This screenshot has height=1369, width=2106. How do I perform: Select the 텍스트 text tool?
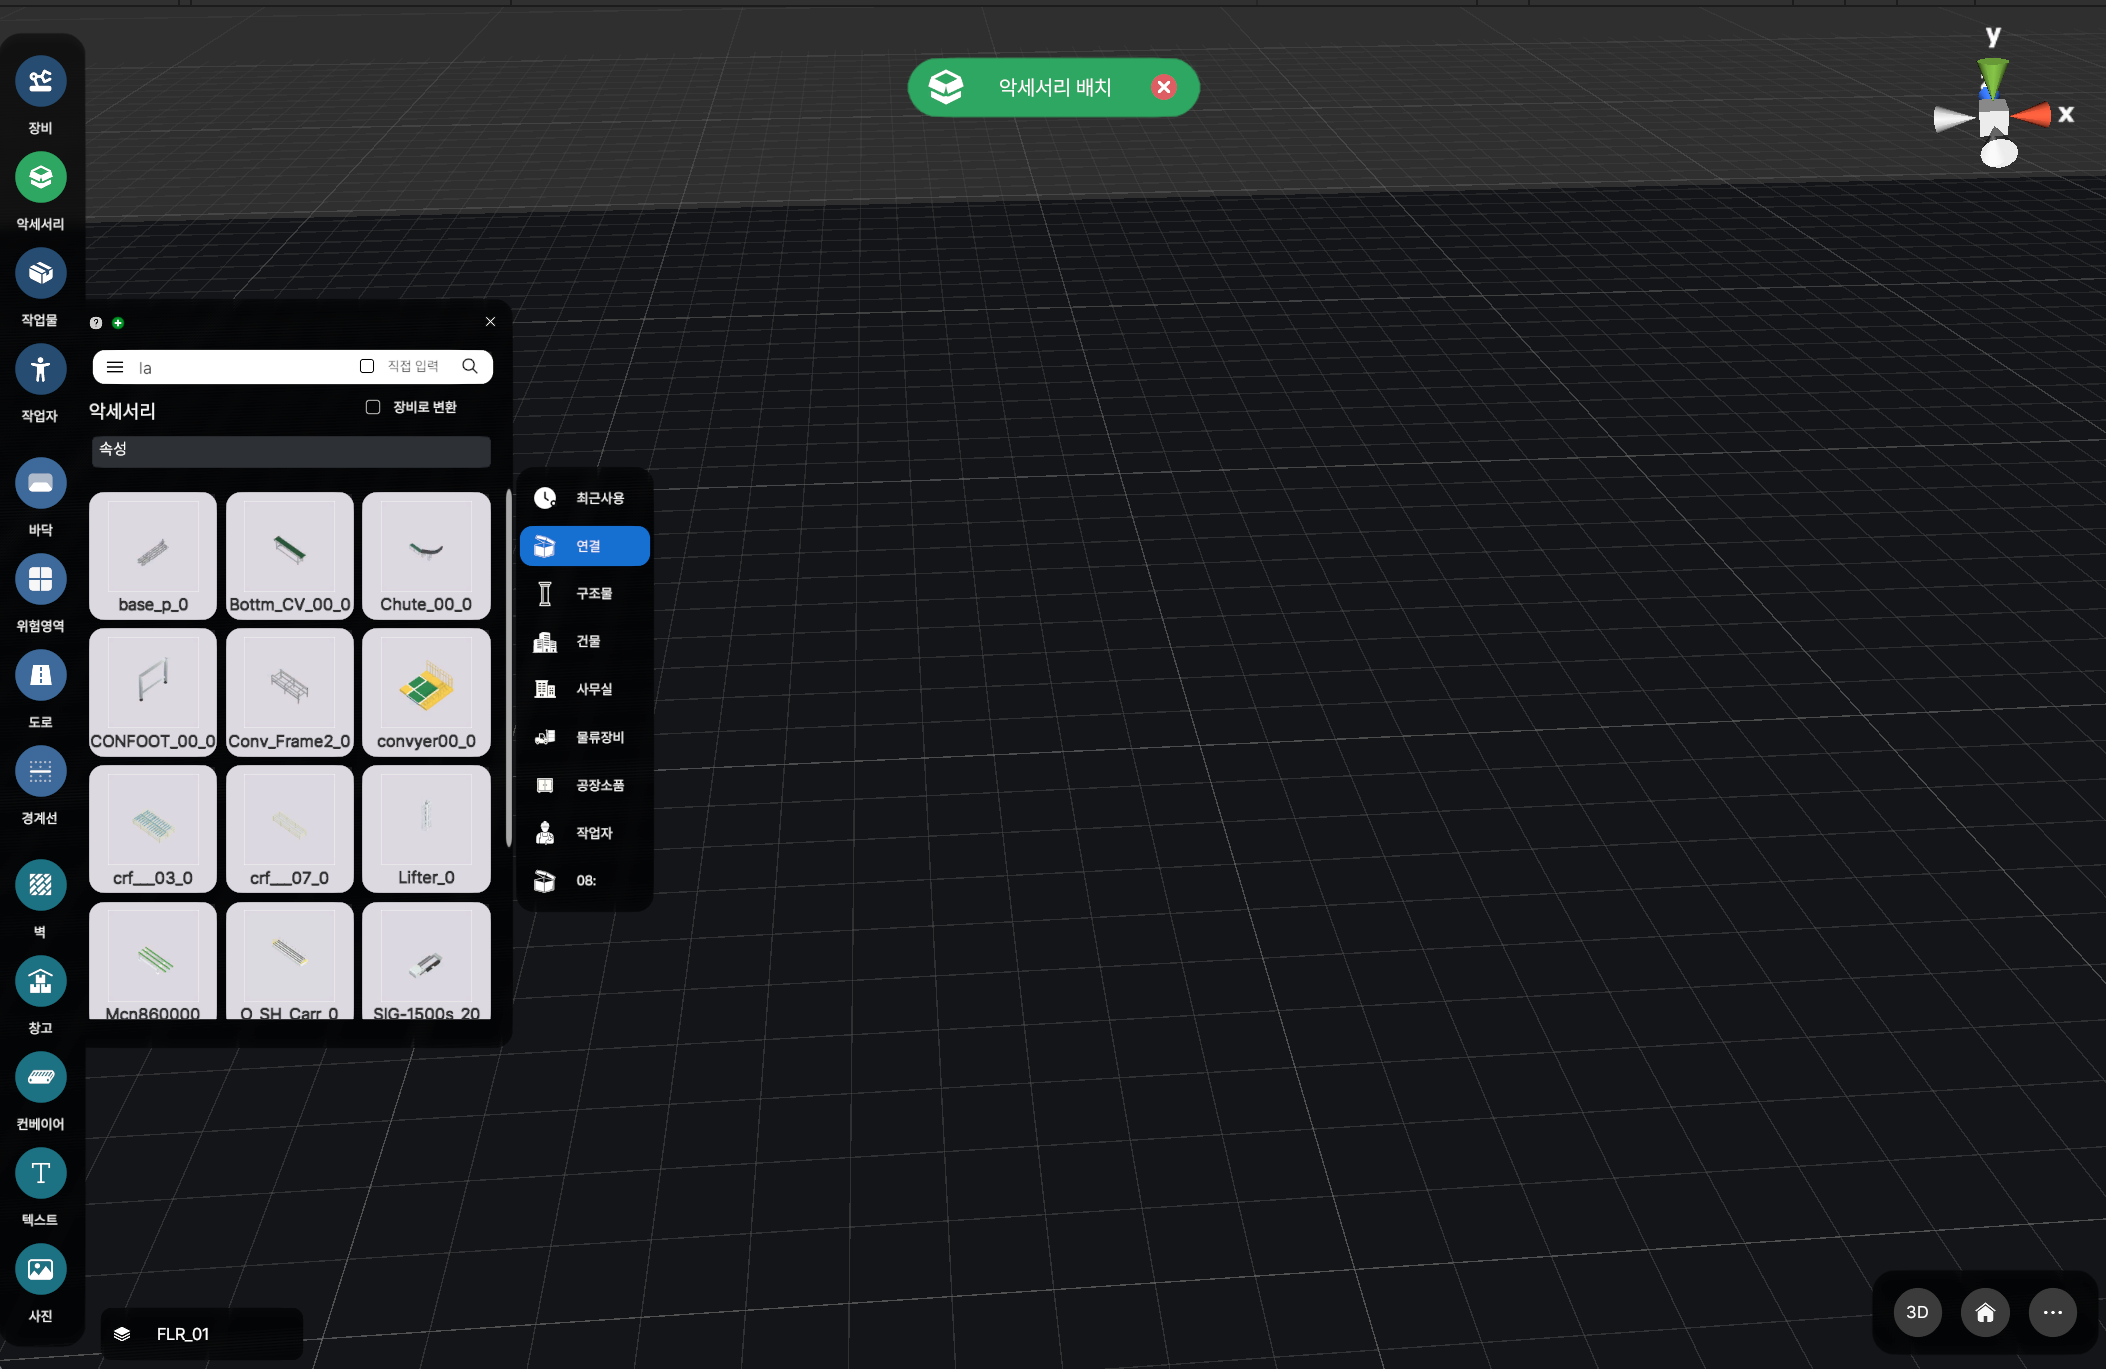click(40, 1173)
